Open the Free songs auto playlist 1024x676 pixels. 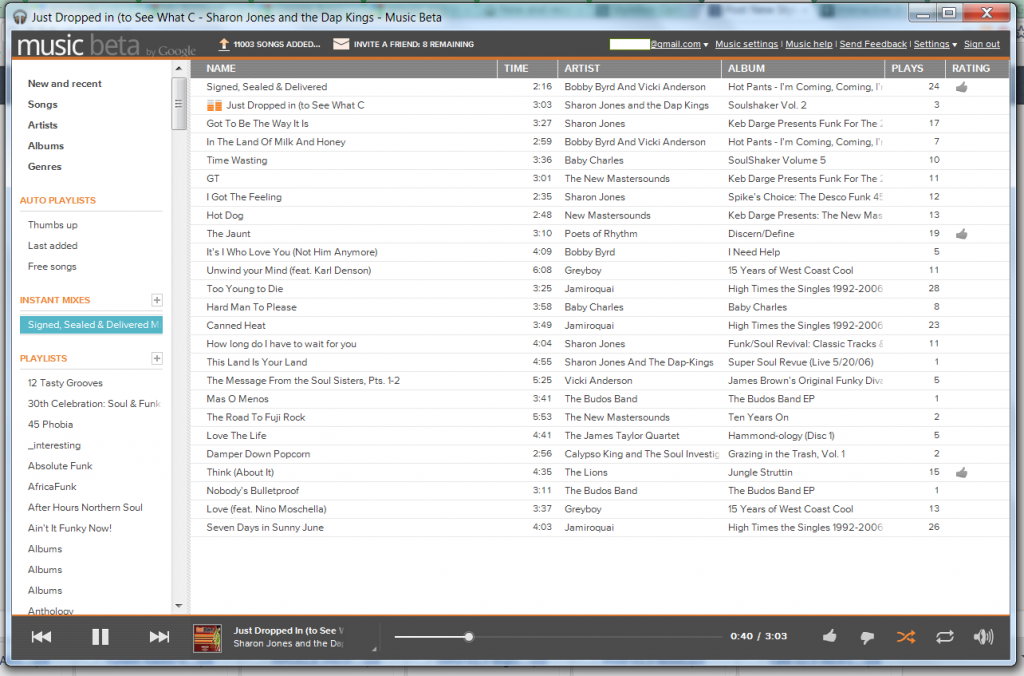coord(52,266)
